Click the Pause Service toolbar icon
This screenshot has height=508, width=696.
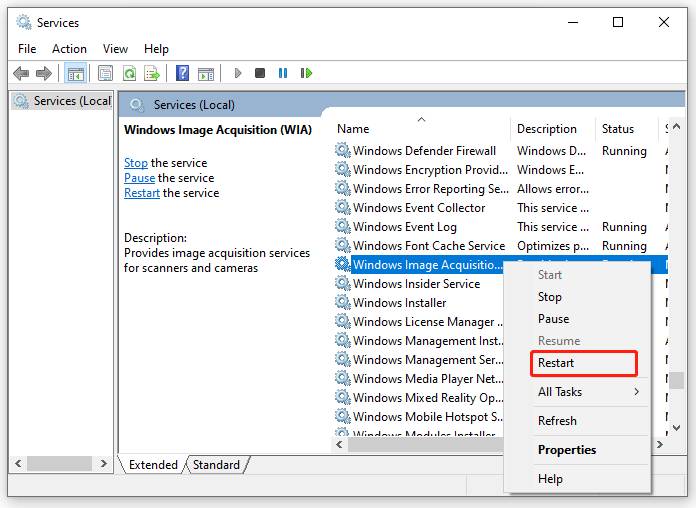coord(283,73)
